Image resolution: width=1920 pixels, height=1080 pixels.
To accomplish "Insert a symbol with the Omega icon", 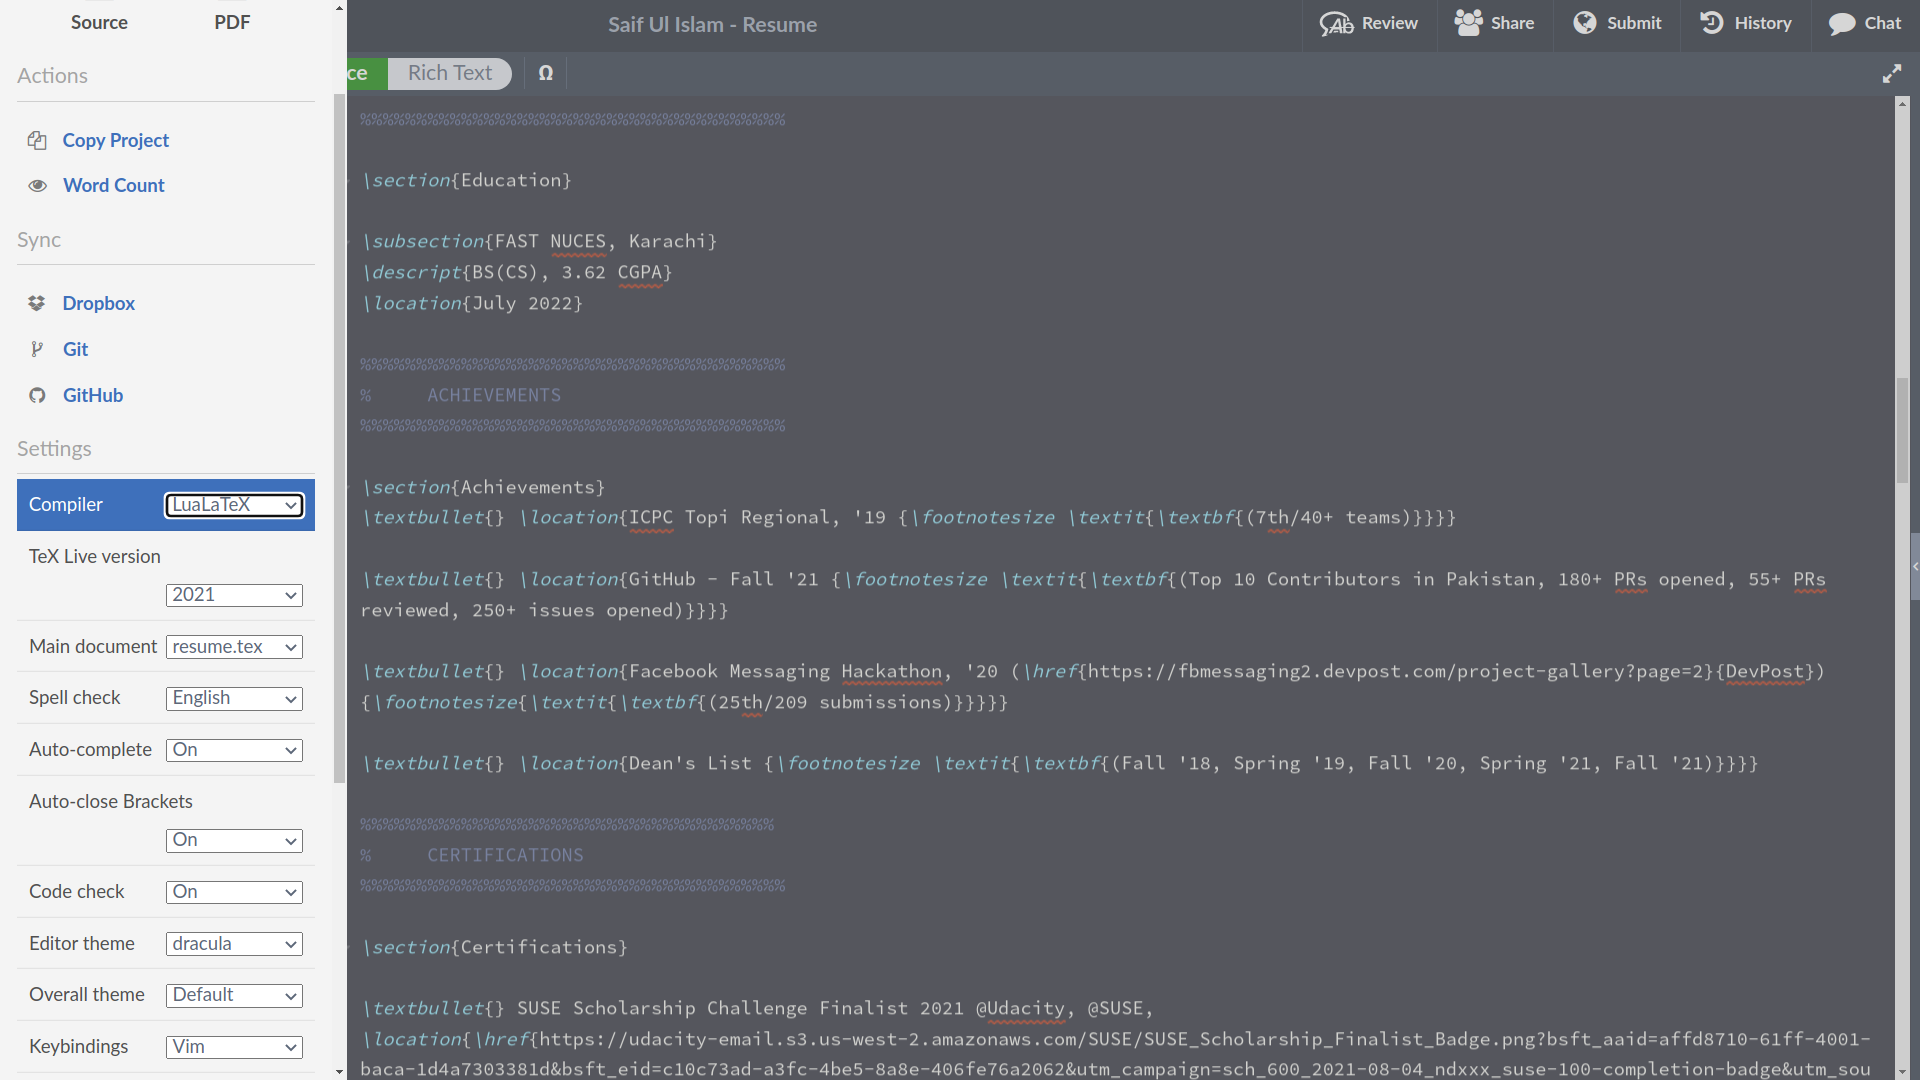I will point(546,73).
